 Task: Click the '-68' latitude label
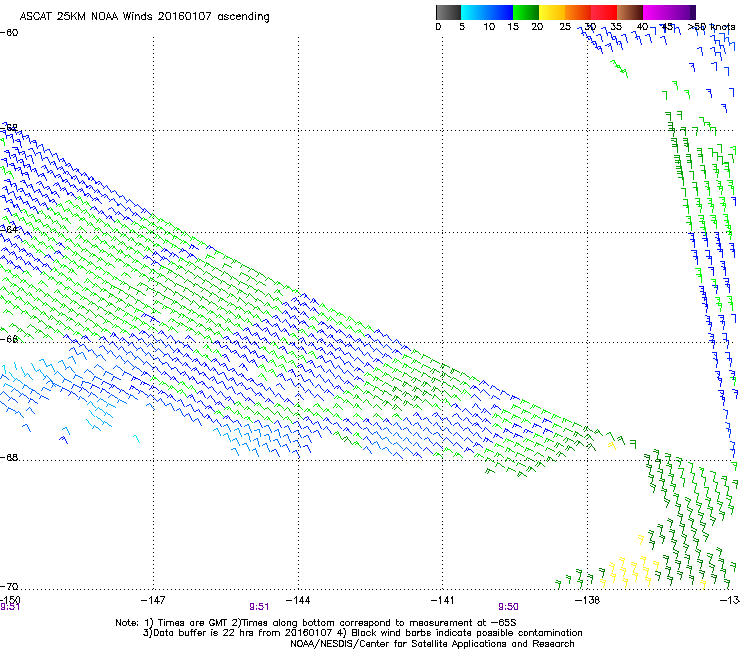pos(9,457)
